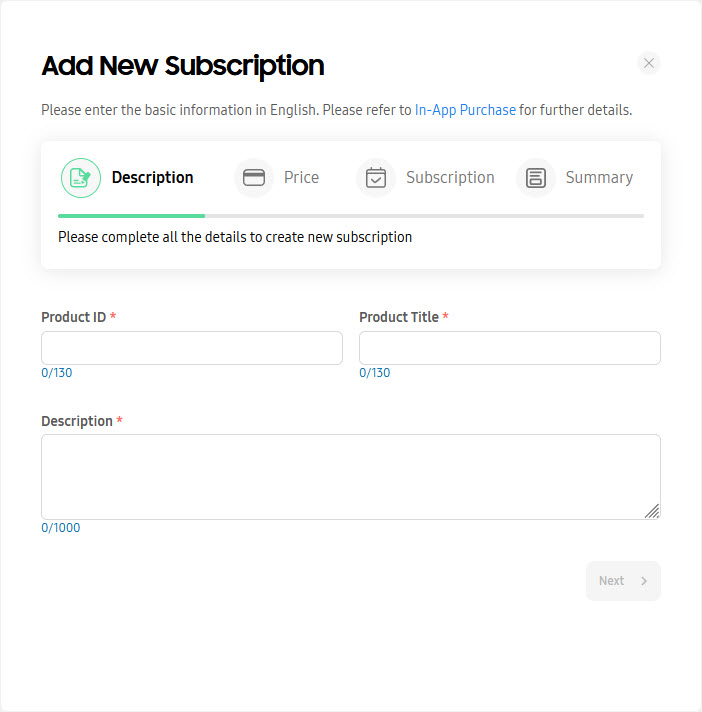Image resolution: width=702 pixels, height=712 pixels.
Task: Go to the Subscription step label
Action: (x=450, y=178)
